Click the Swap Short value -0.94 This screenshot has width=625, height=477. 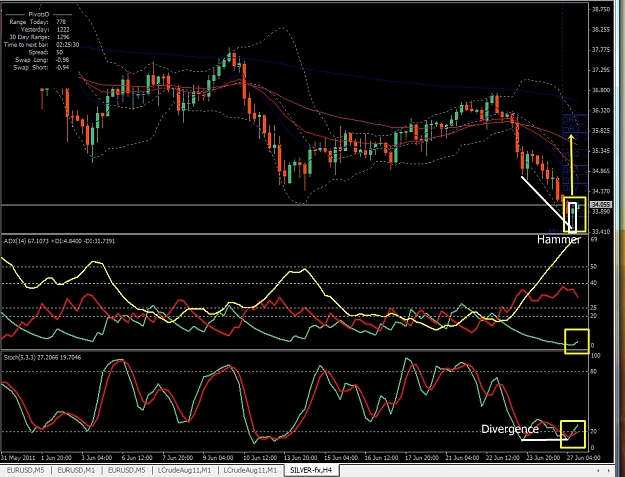[63, 67]
